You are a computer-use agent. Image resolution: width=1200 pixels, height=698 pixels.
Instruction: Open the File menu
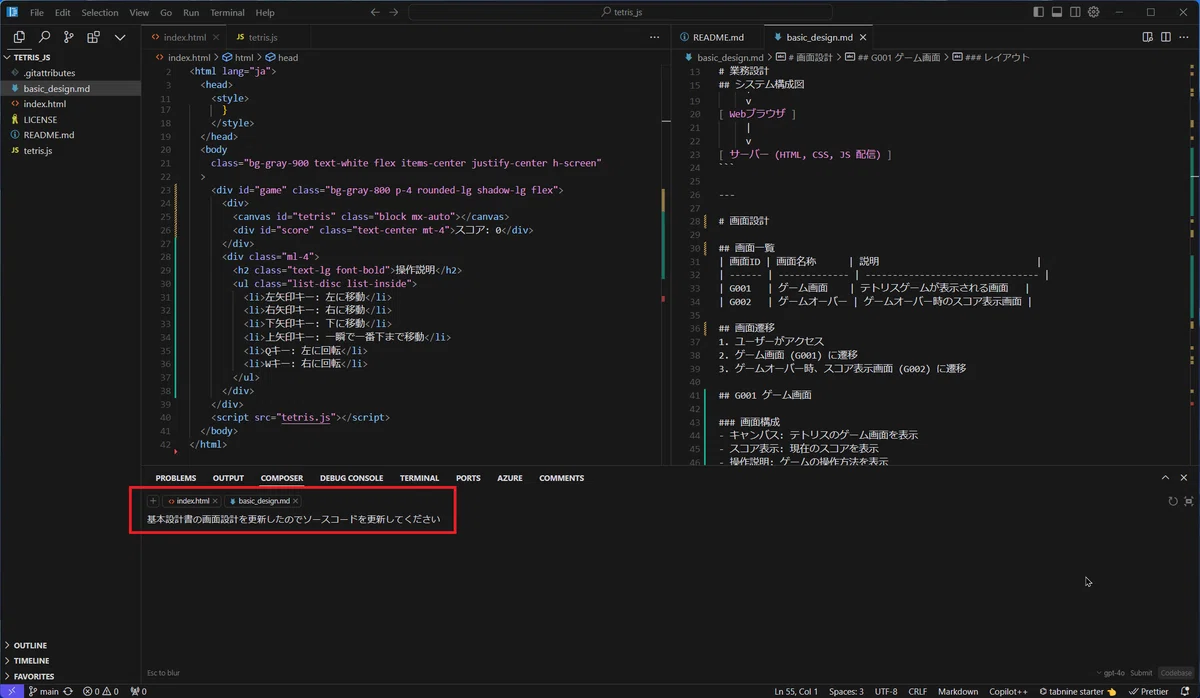click(x=36, y=13)
